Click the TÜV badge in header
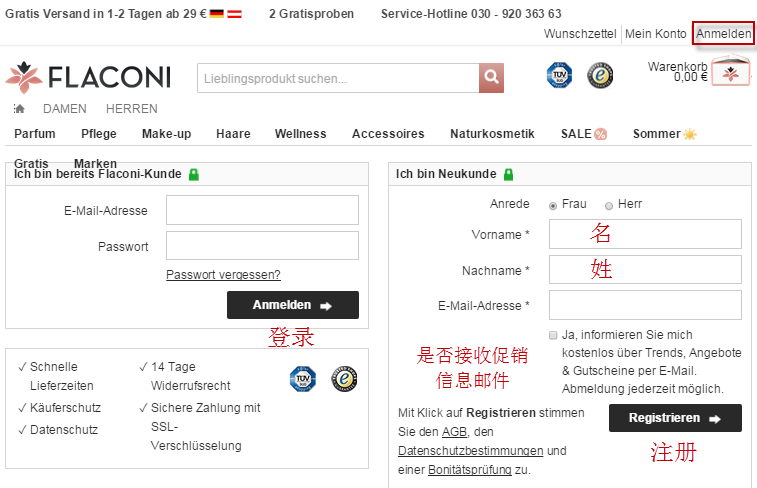 click(559, 75)
